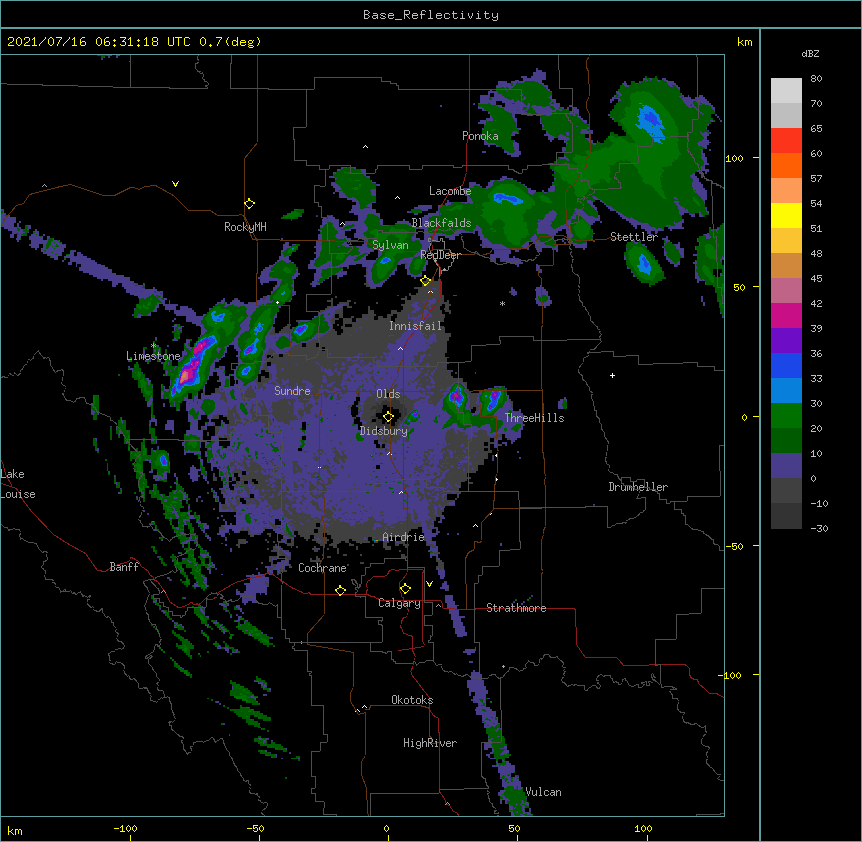
Task: Pick the magenta swatch between 42 and 39 dBZ
Action: (x=786, y=315)
